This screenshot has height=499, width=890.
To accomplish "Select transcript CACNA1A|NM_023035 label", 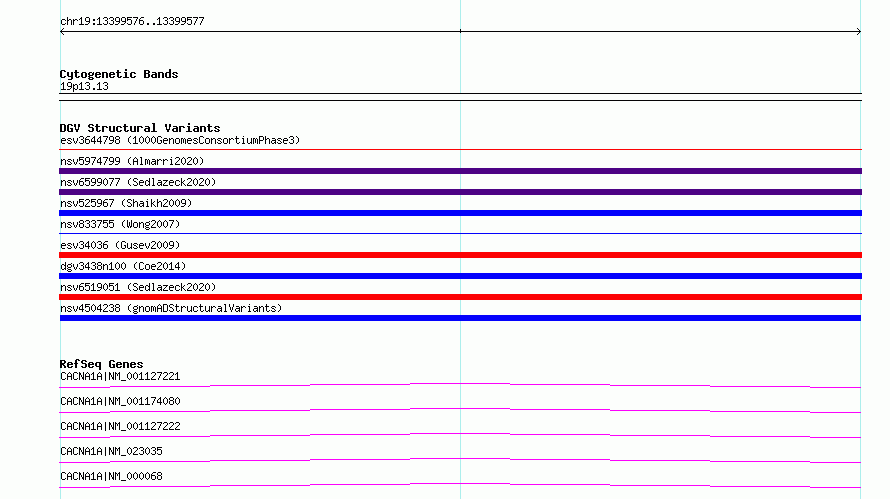I will [111, 451].
